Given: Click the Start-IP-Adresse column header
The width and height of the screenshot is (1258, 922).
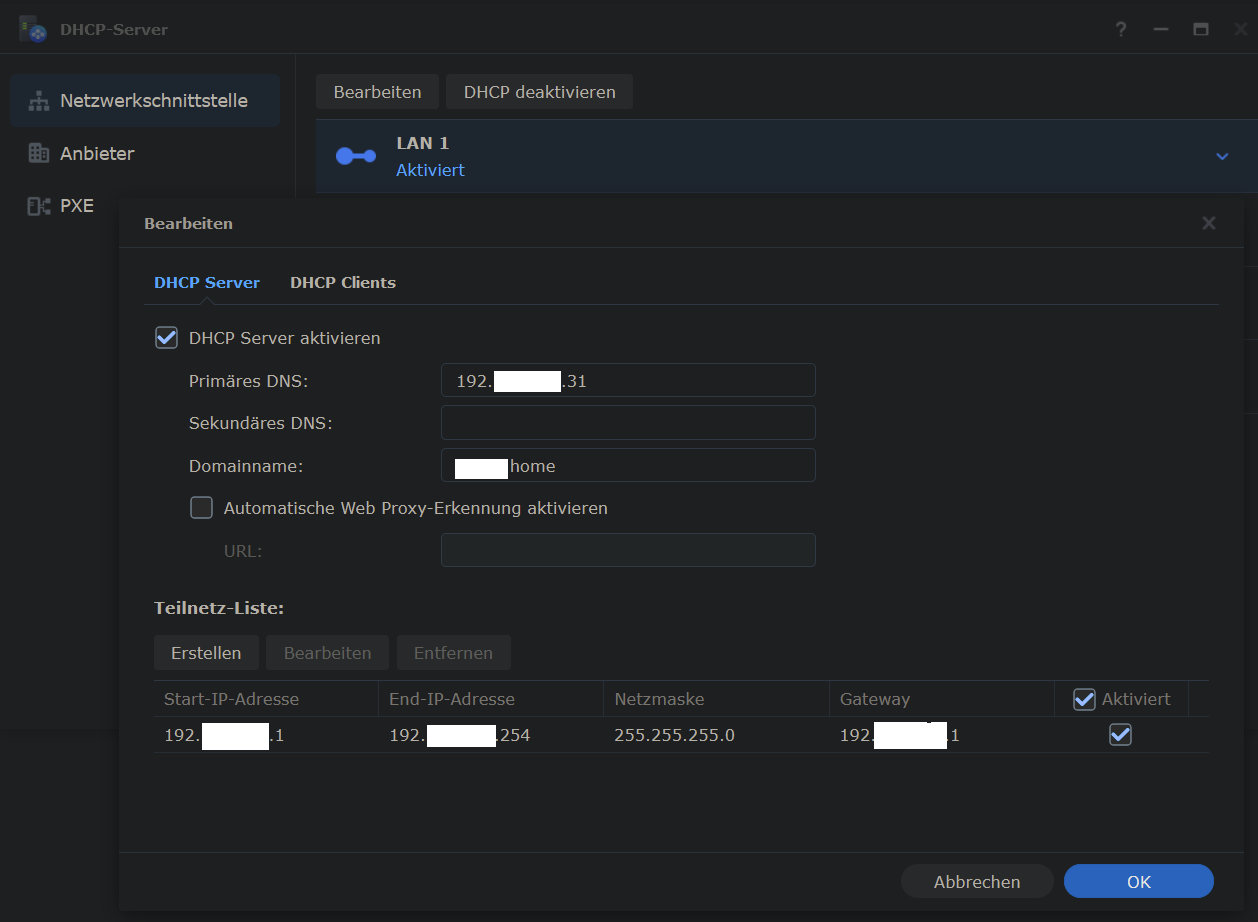Looking at the screenshot, I should [266, 699].
